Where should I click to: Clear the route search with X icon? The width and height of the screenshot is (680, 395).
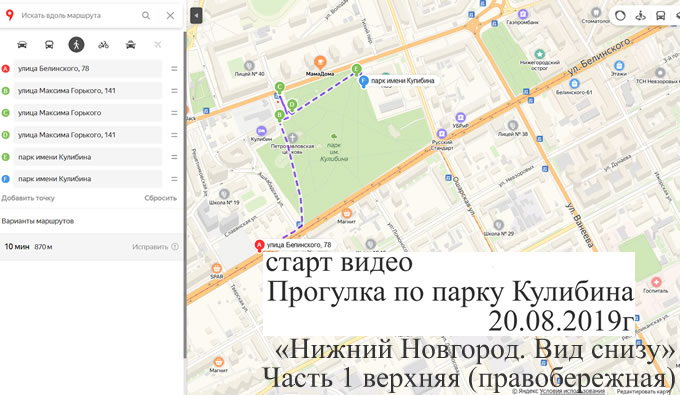pos(170,16)
